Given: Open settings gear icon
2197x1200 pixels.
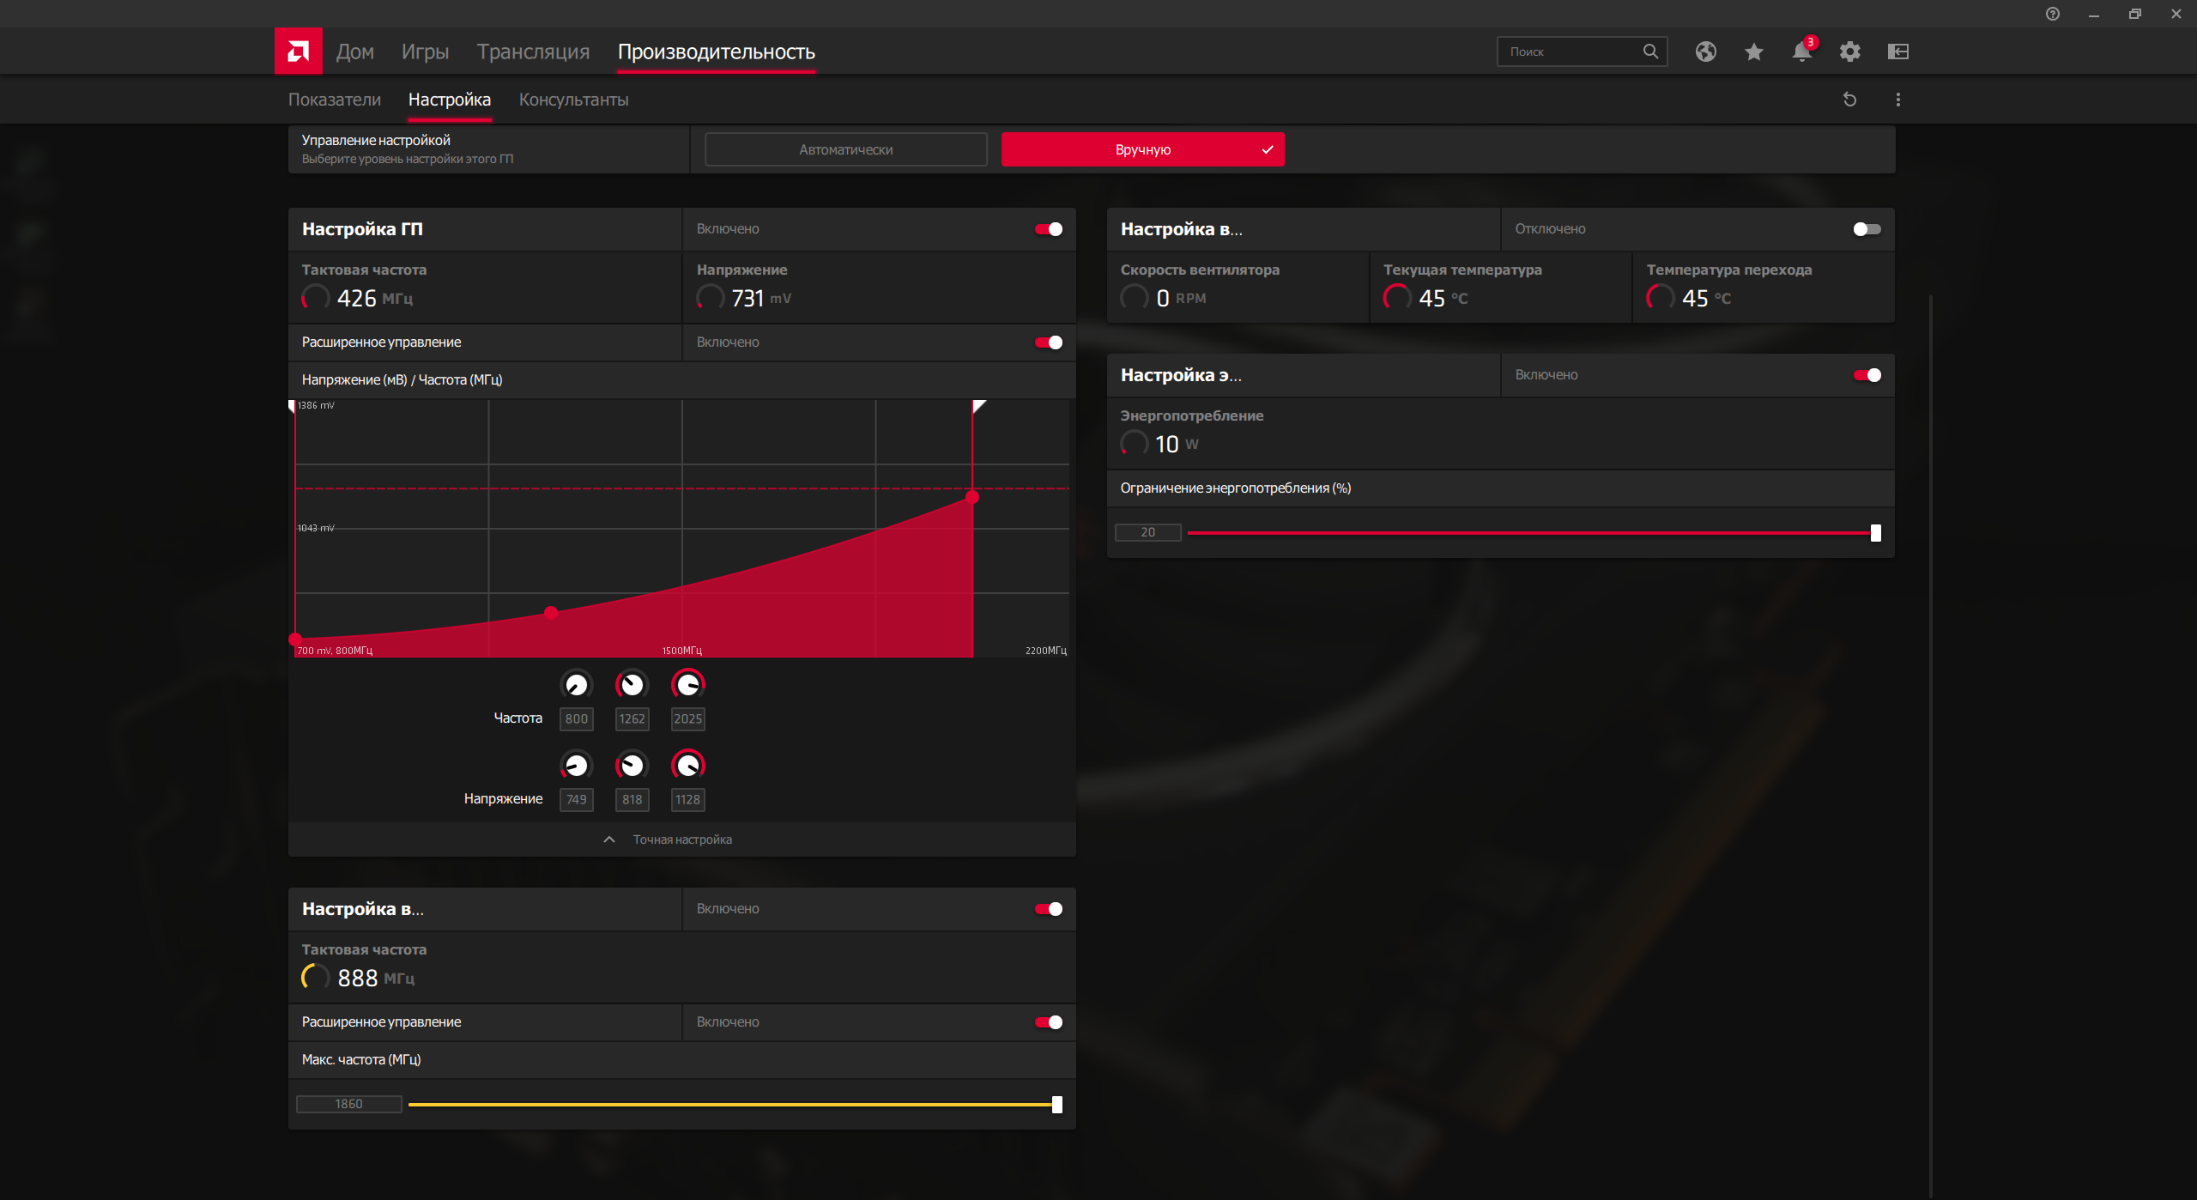Looking at the screenshot, I should tap(1850, 52).
